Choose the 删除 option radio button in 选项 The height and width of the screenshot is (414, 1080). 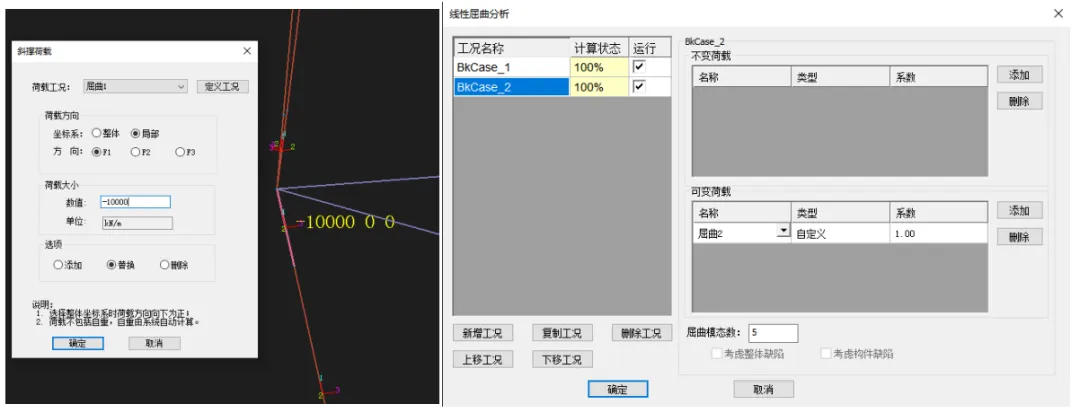pyautogui.click(x=163, y=265)
